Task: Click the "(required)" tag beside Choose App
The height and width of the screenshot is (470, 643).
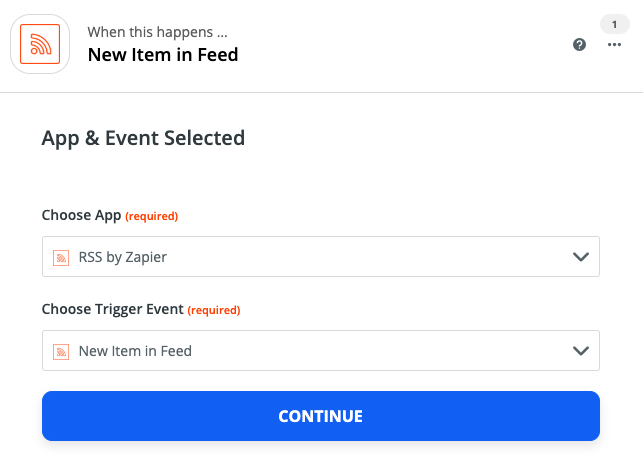Action: (x=152, y=216)
